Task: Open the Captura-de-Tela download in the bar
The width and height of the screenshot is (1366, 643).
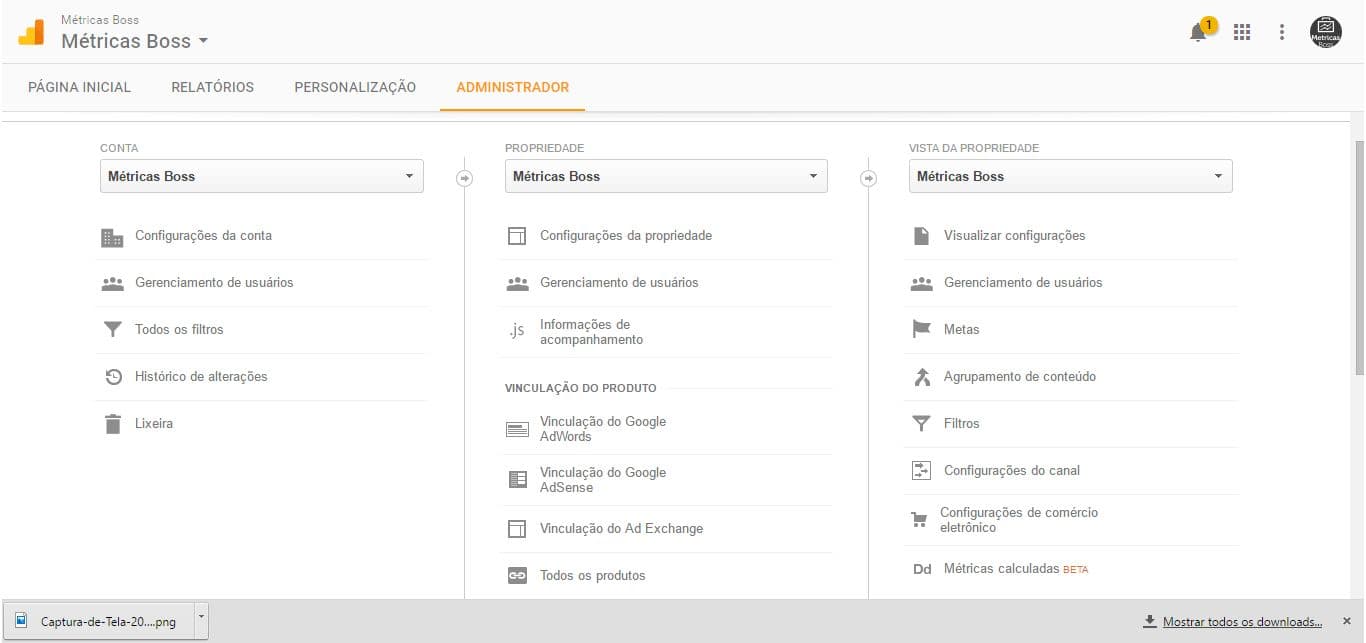Action: [x=100, y=621]
